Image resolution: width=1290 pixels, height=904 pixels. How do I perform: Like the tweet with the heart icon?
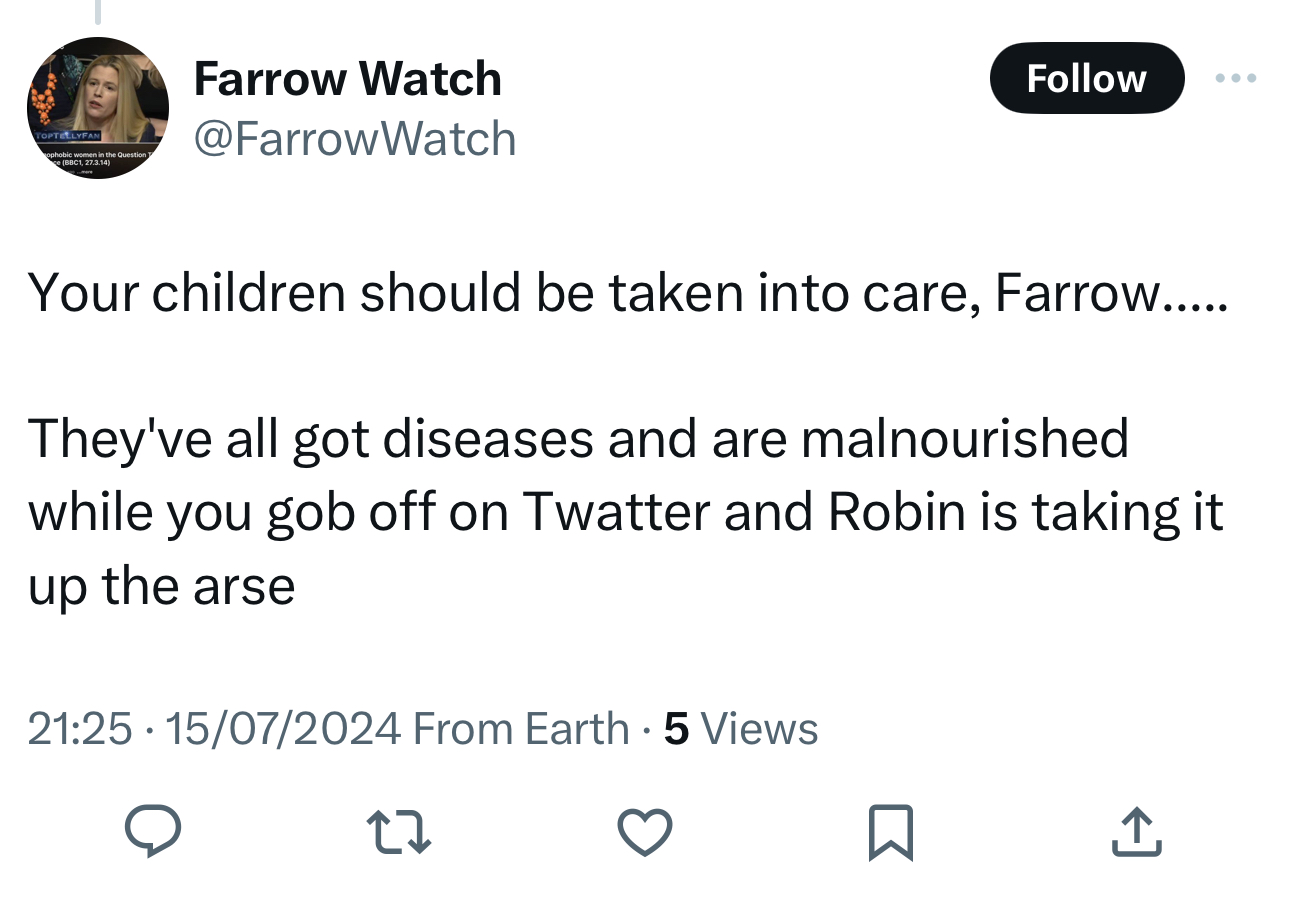644,832
